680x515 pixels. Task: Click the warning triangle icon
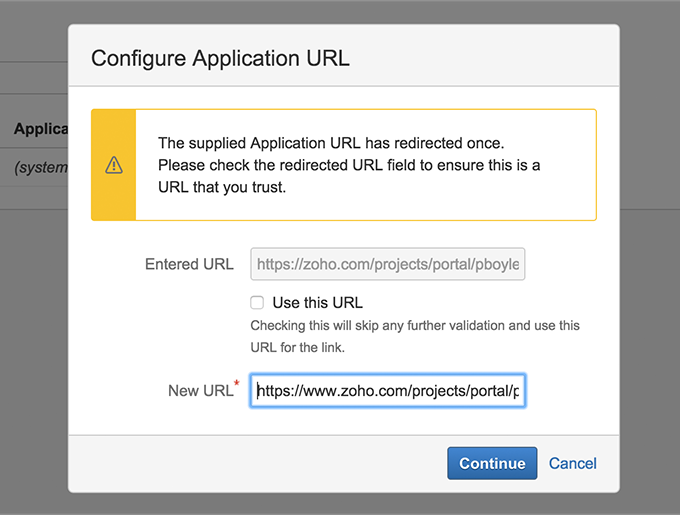pyautogui.click(x=113, y=165)
